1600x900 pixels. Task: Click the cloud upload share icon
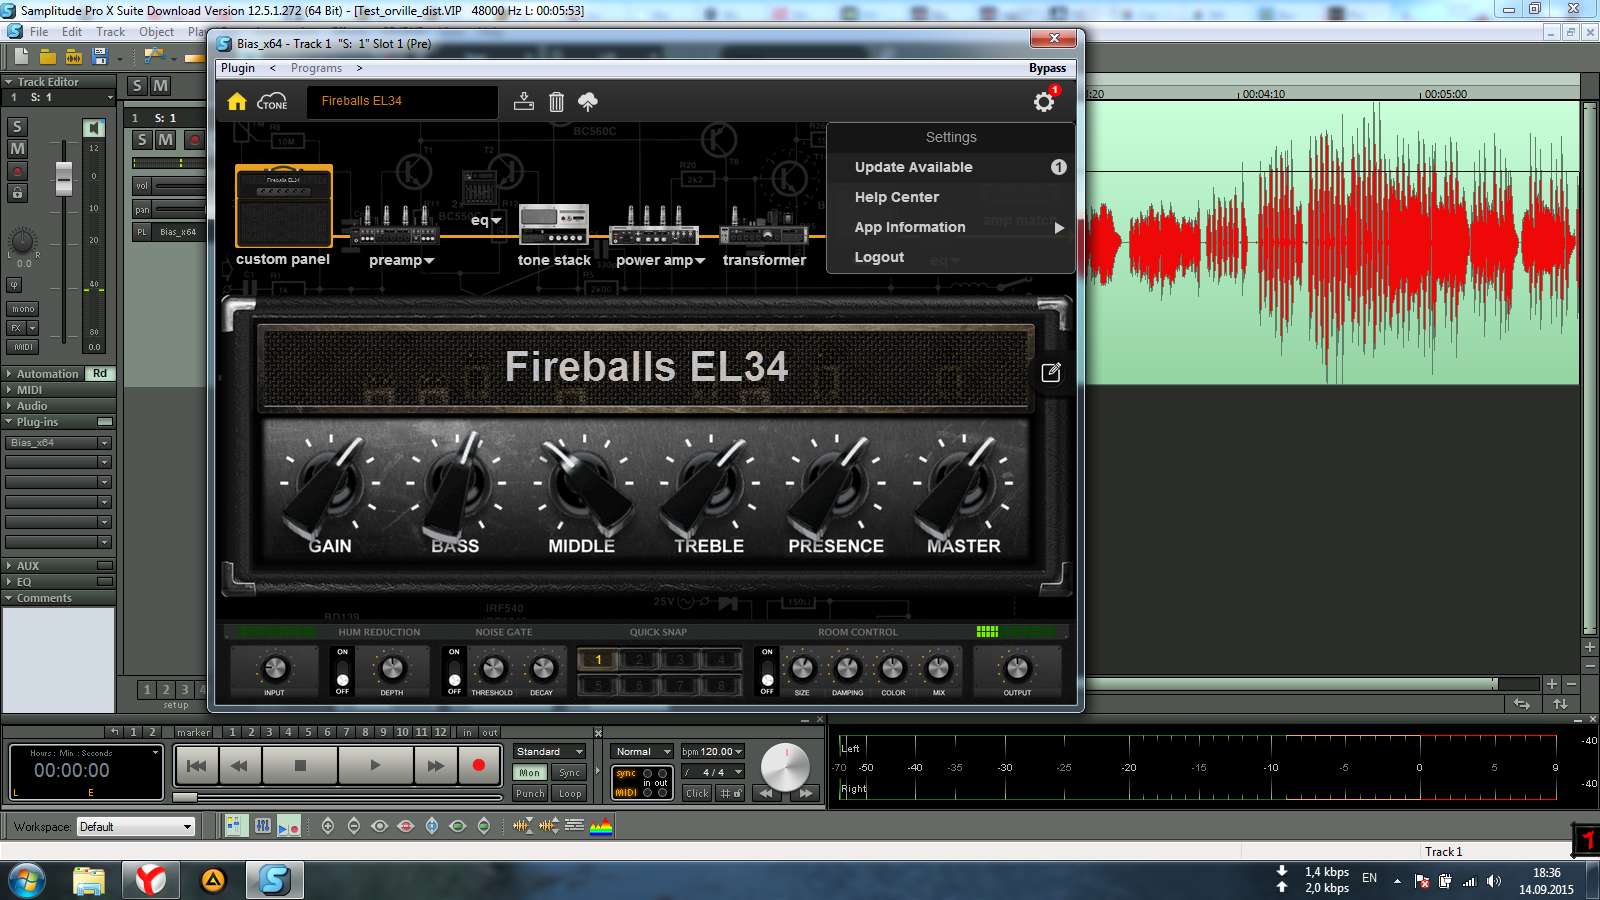click(588, 101)
